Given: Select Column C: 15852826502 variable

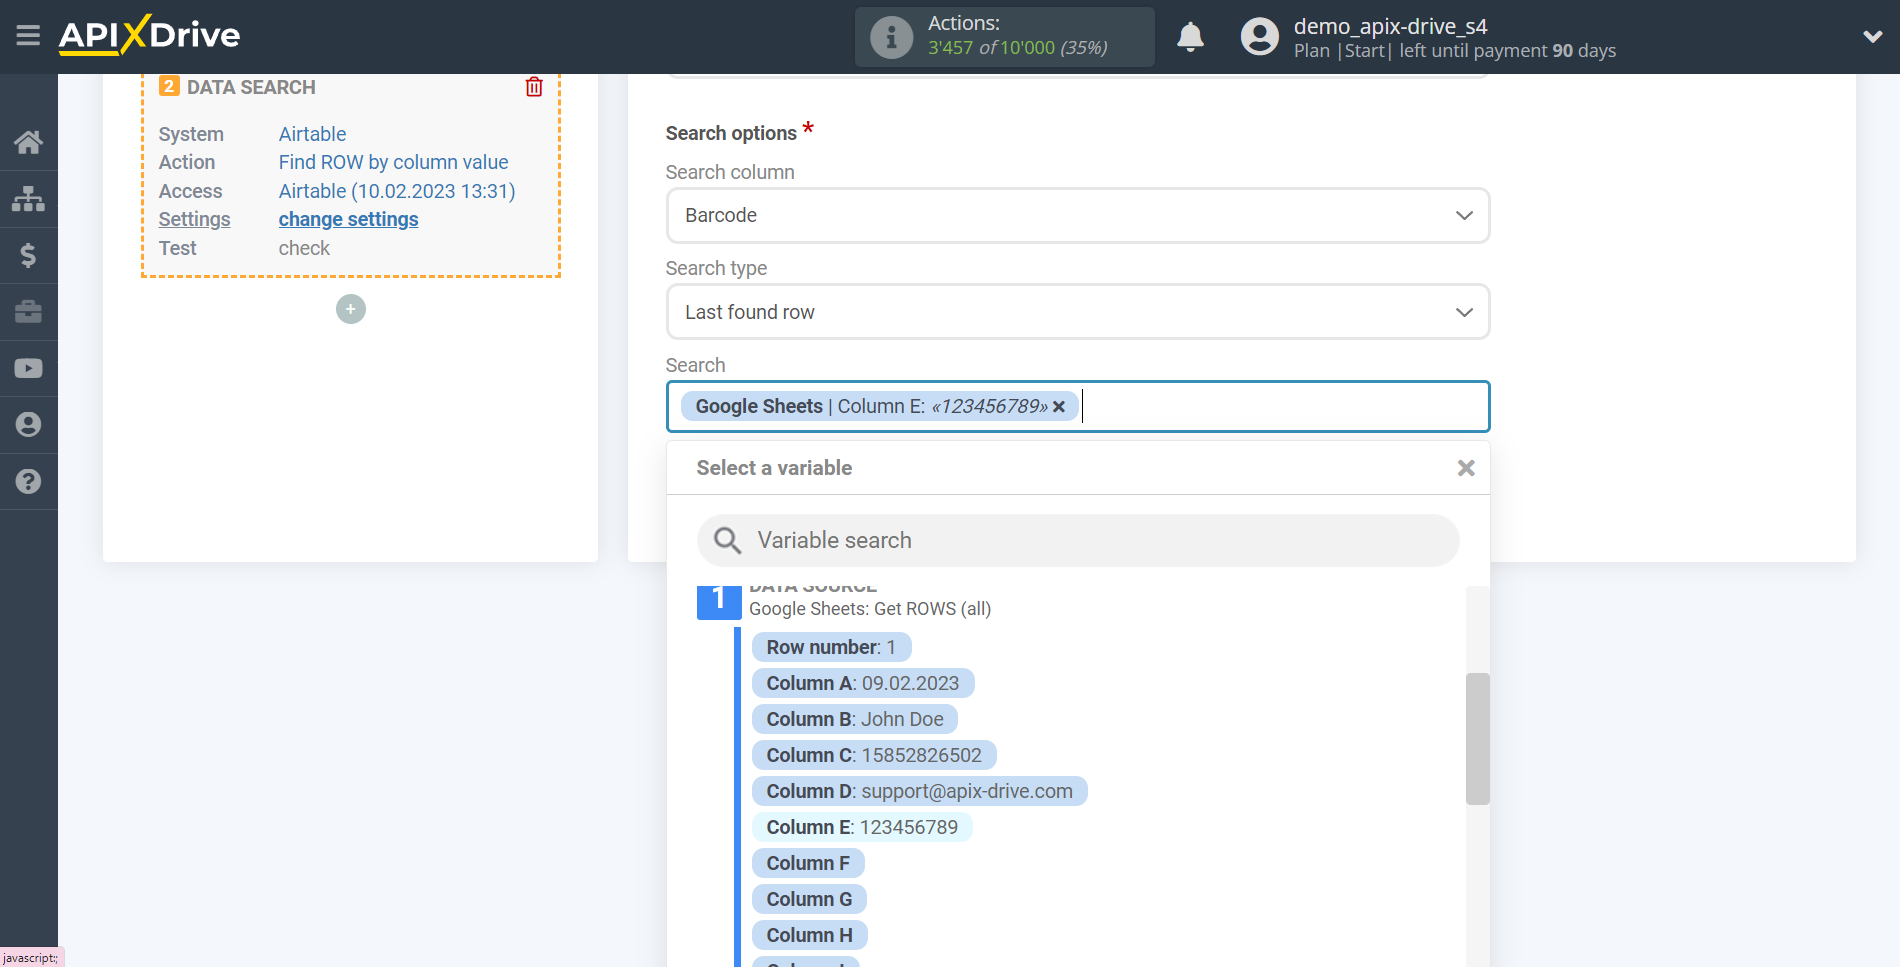Looking at the screenshot, I should pyautogui.click(x=874, y=755).
